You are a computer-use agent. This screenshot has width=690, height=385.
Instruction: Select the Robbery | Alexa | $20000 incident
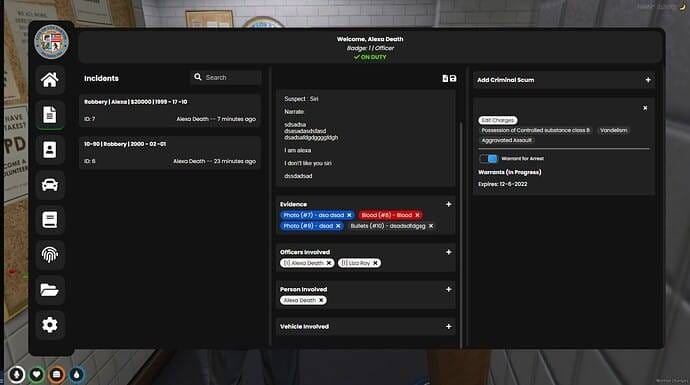(x=170, y=110)
